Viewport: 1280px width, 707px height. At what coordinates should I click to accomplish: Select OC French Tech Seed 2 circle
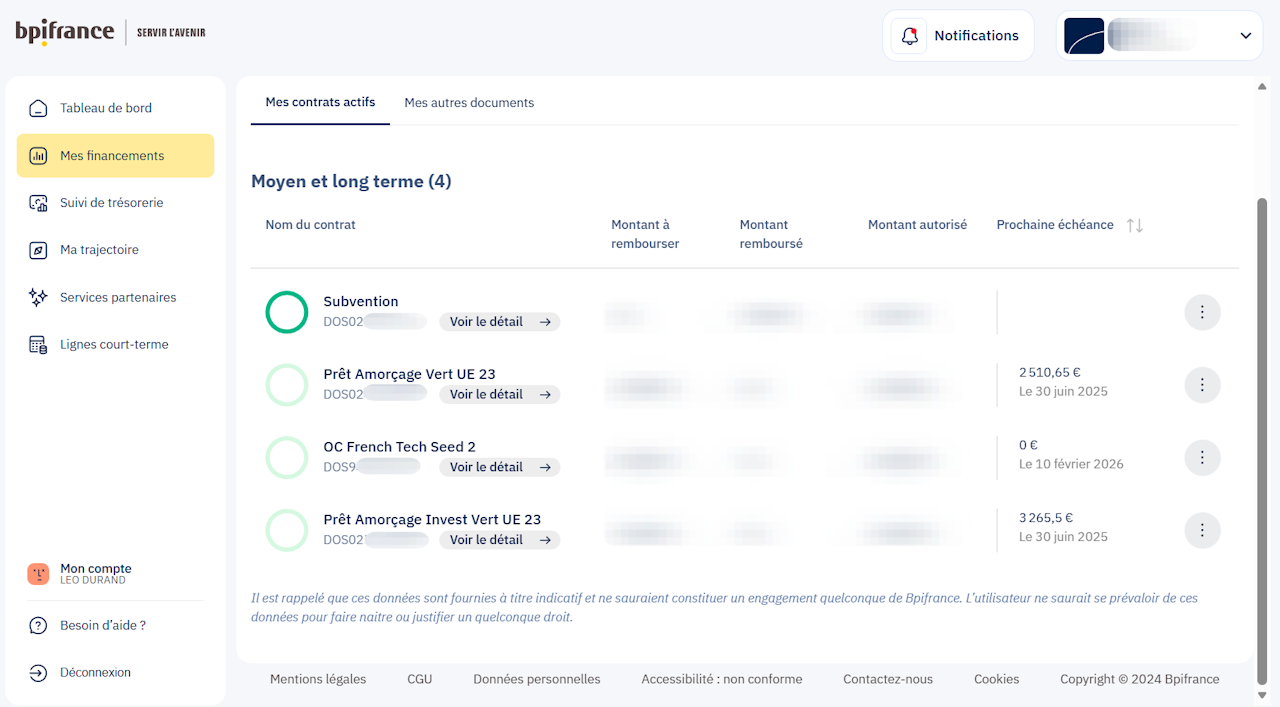(x=287, y=458)
